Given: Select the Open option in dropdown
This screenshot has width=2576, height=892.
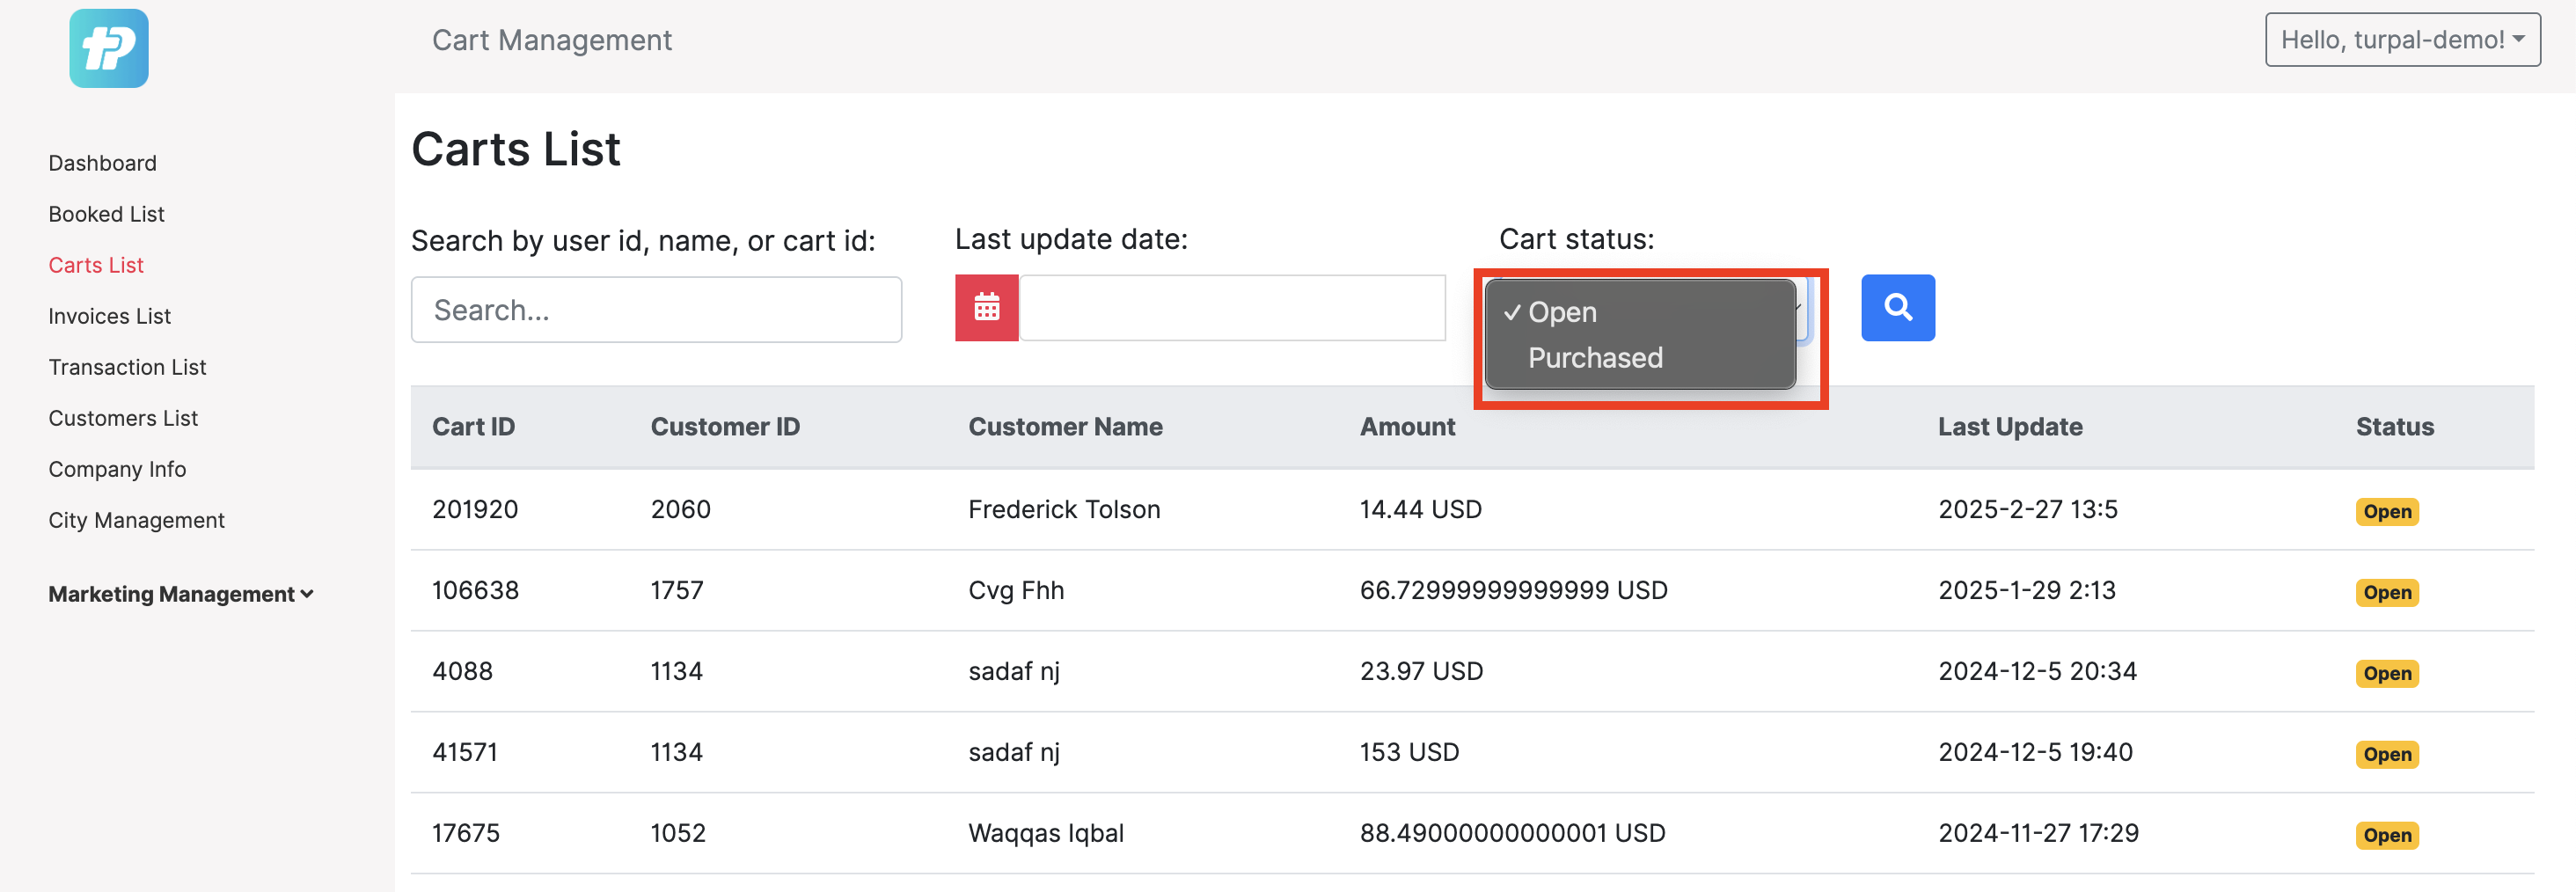Looking at the screenshot, I should click(1562, 312).
